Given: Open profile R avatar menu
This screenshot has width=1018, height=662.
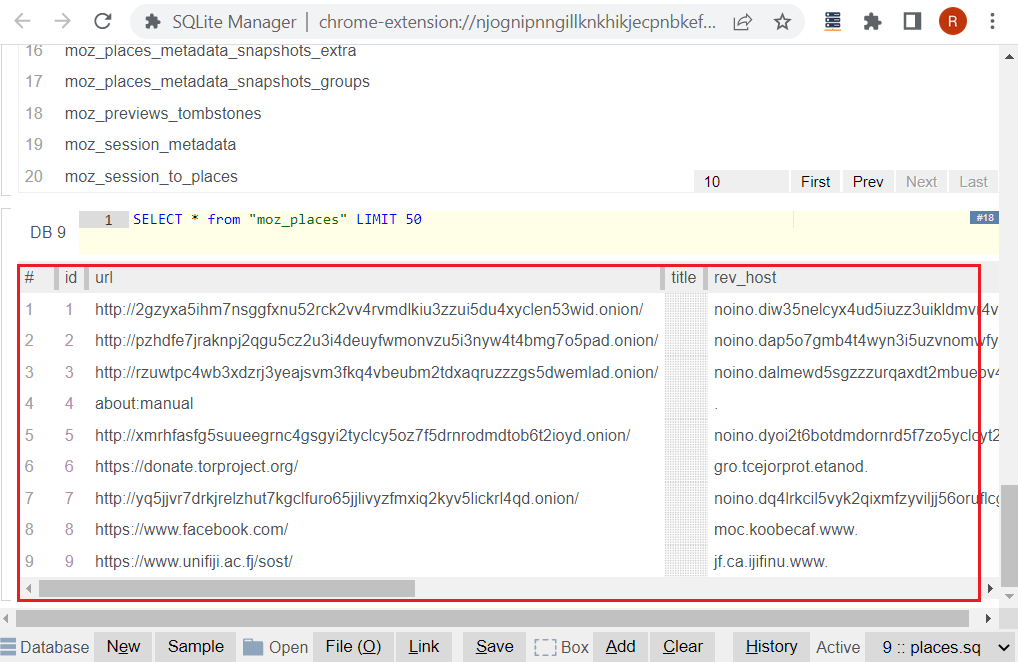Looking at the screenshot, I should coord(952,21).
